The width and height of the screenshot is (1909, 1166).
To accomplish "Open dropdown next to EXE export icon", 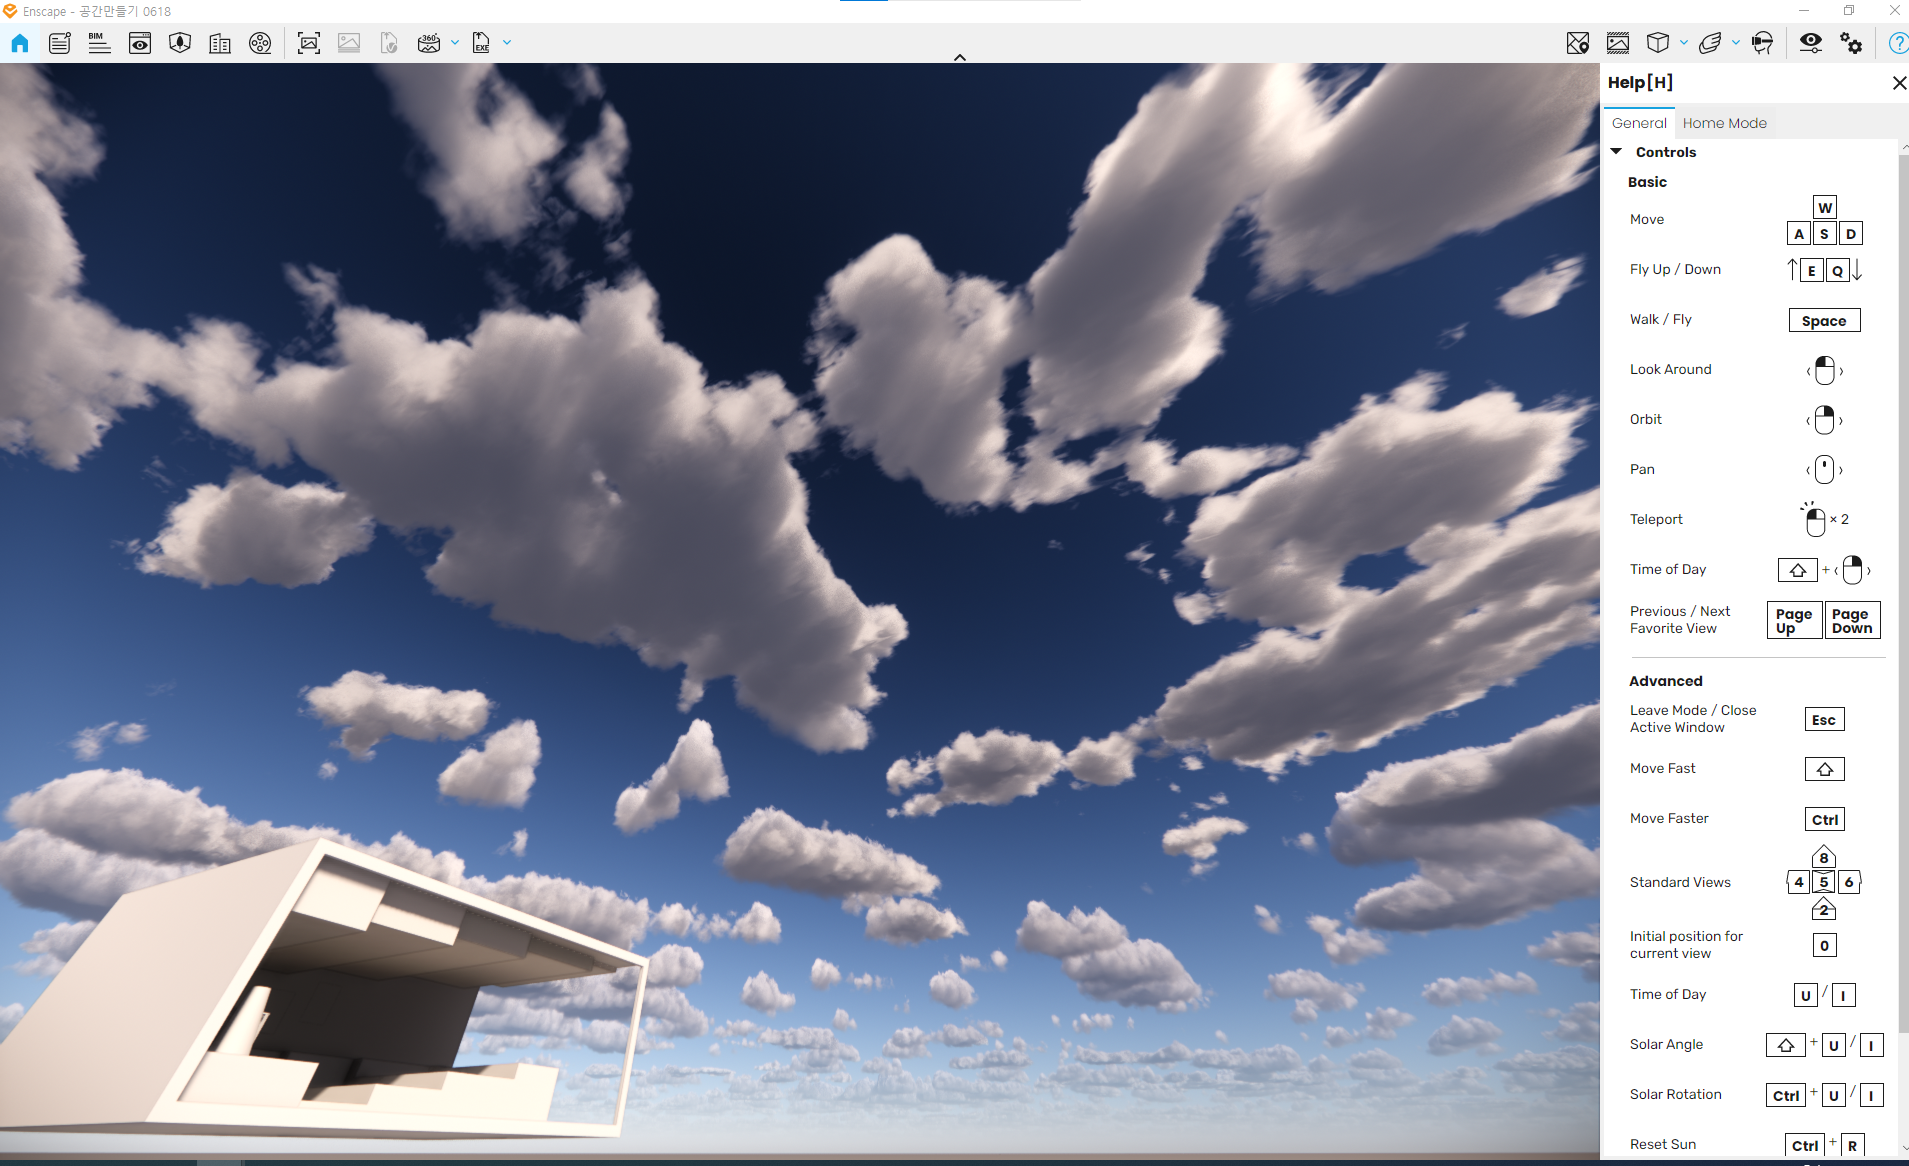I will click(507, 43).
